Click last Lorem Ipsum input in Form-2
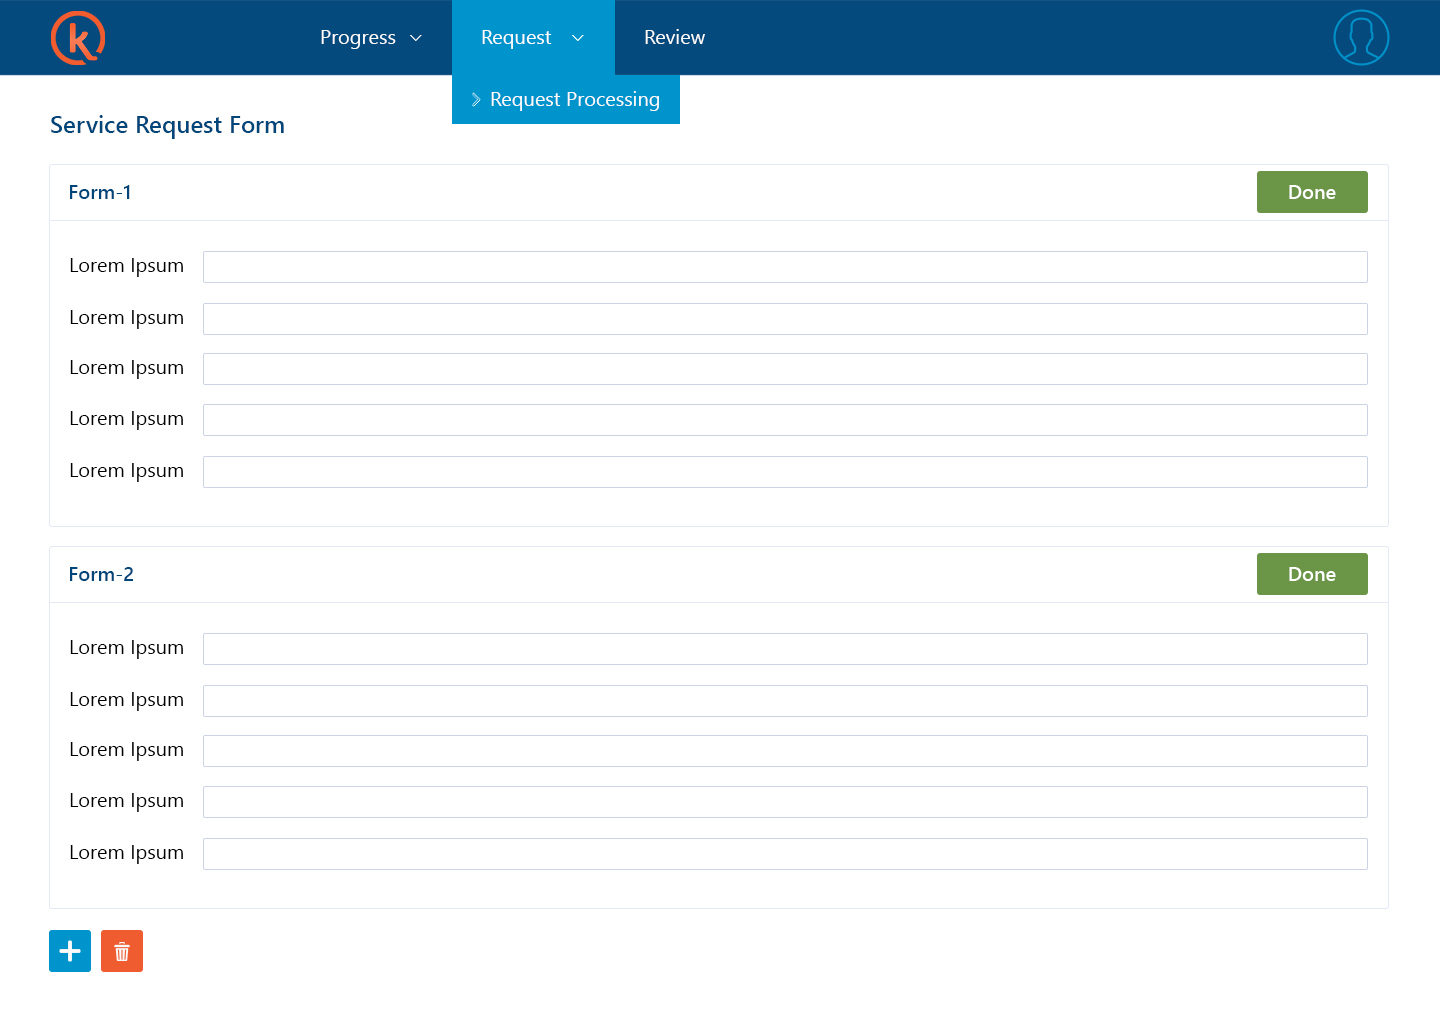 point(785,854)
